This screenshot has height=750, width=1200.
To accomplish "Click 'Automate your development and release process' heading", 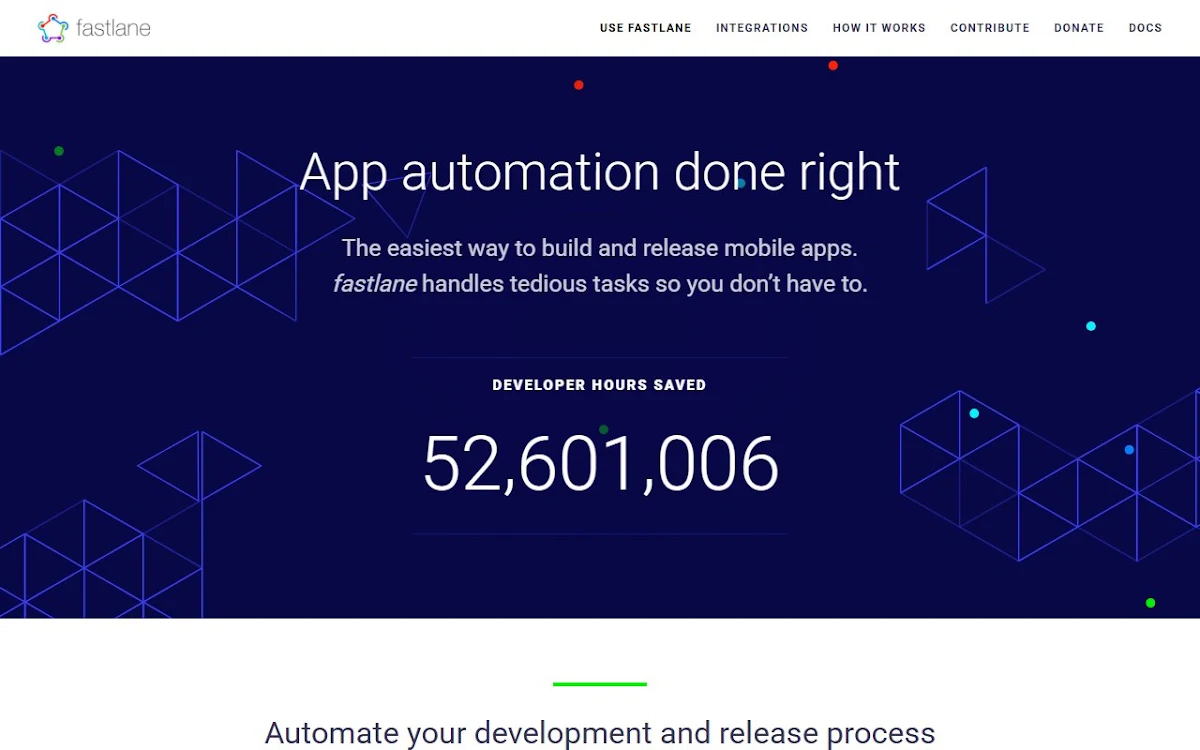I will pyautogui.click(x=600, y=733).
